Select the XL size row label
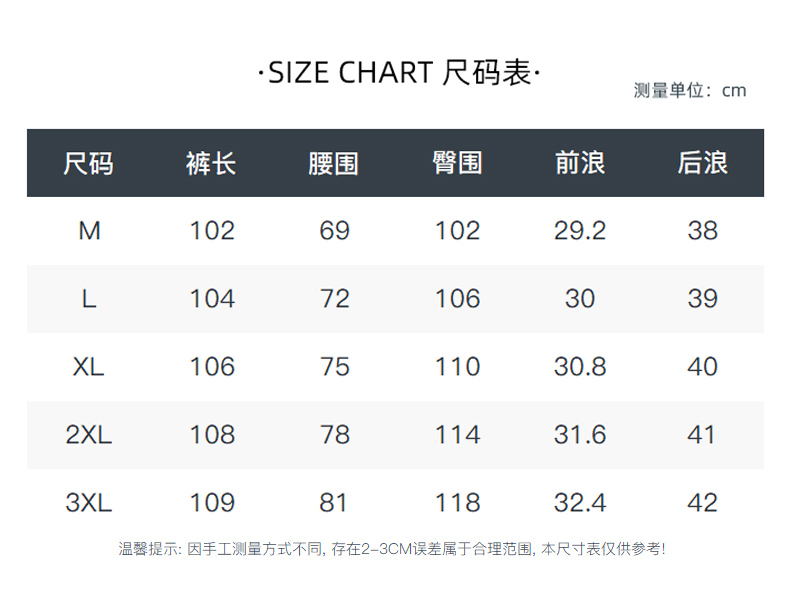This screenshot has height=589, width=790. tap(89, 367)
